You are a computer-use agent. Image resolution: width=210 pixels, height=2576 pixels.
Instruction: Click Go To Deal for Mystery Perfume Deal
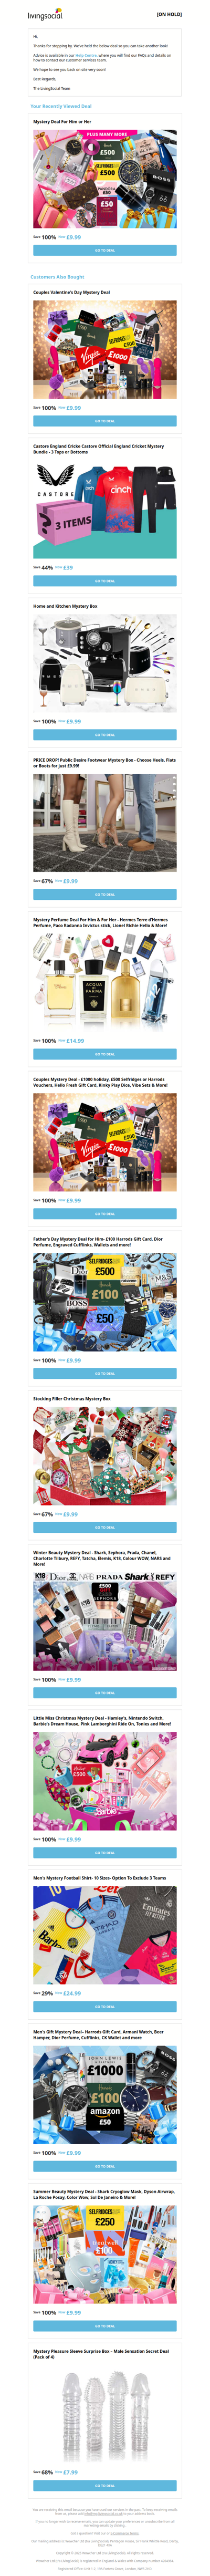105,1054
